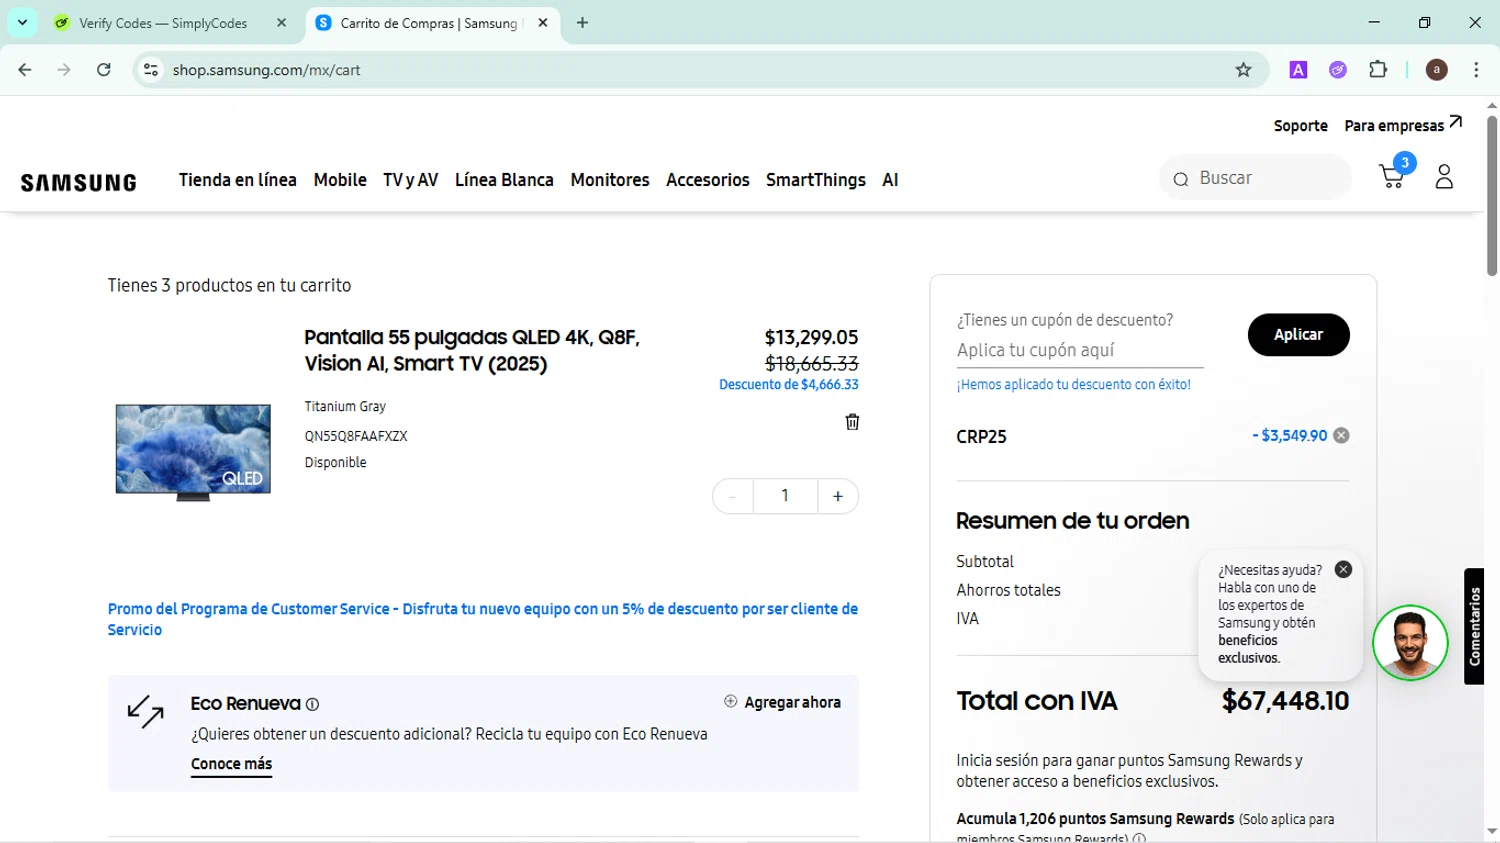
Task: Open a new browser tab
Action: 582,23
